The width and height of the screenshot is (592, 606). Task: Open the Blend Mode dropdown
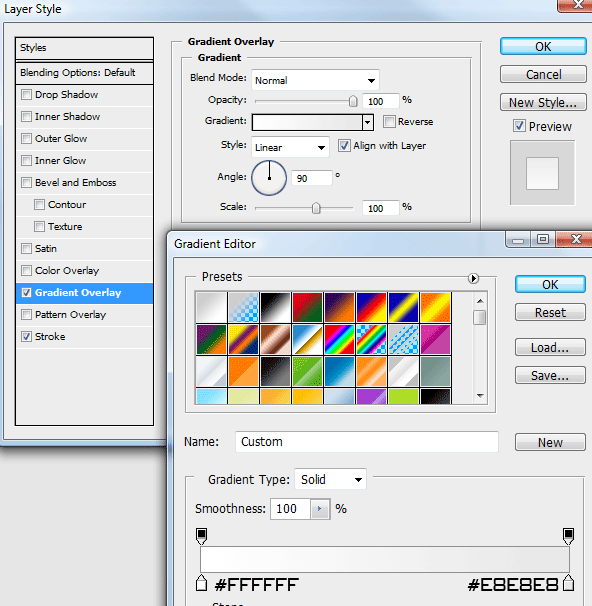click(315, 80)
